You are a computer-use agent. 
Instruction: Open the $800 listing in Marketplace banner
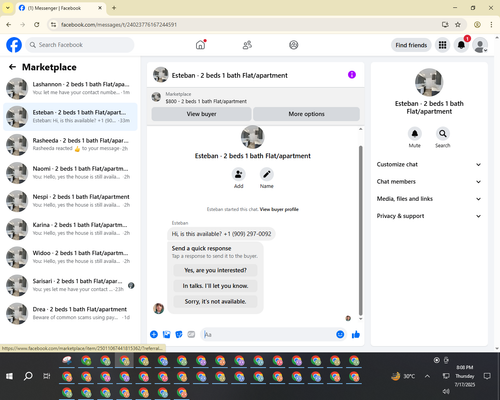[x=206, y=101]
